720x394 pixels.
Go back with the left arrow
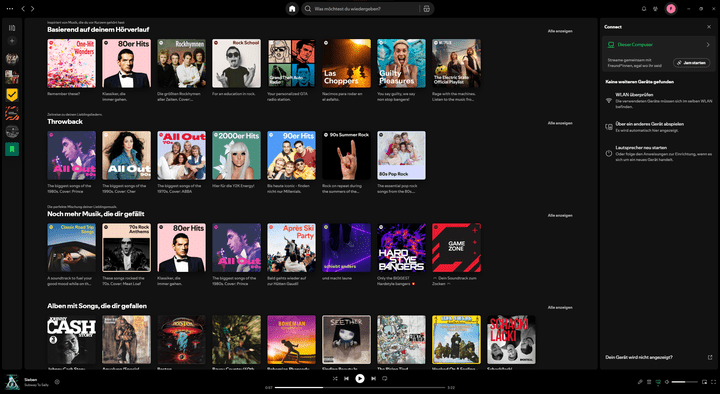pyautogui.click(x=23, y=9)
